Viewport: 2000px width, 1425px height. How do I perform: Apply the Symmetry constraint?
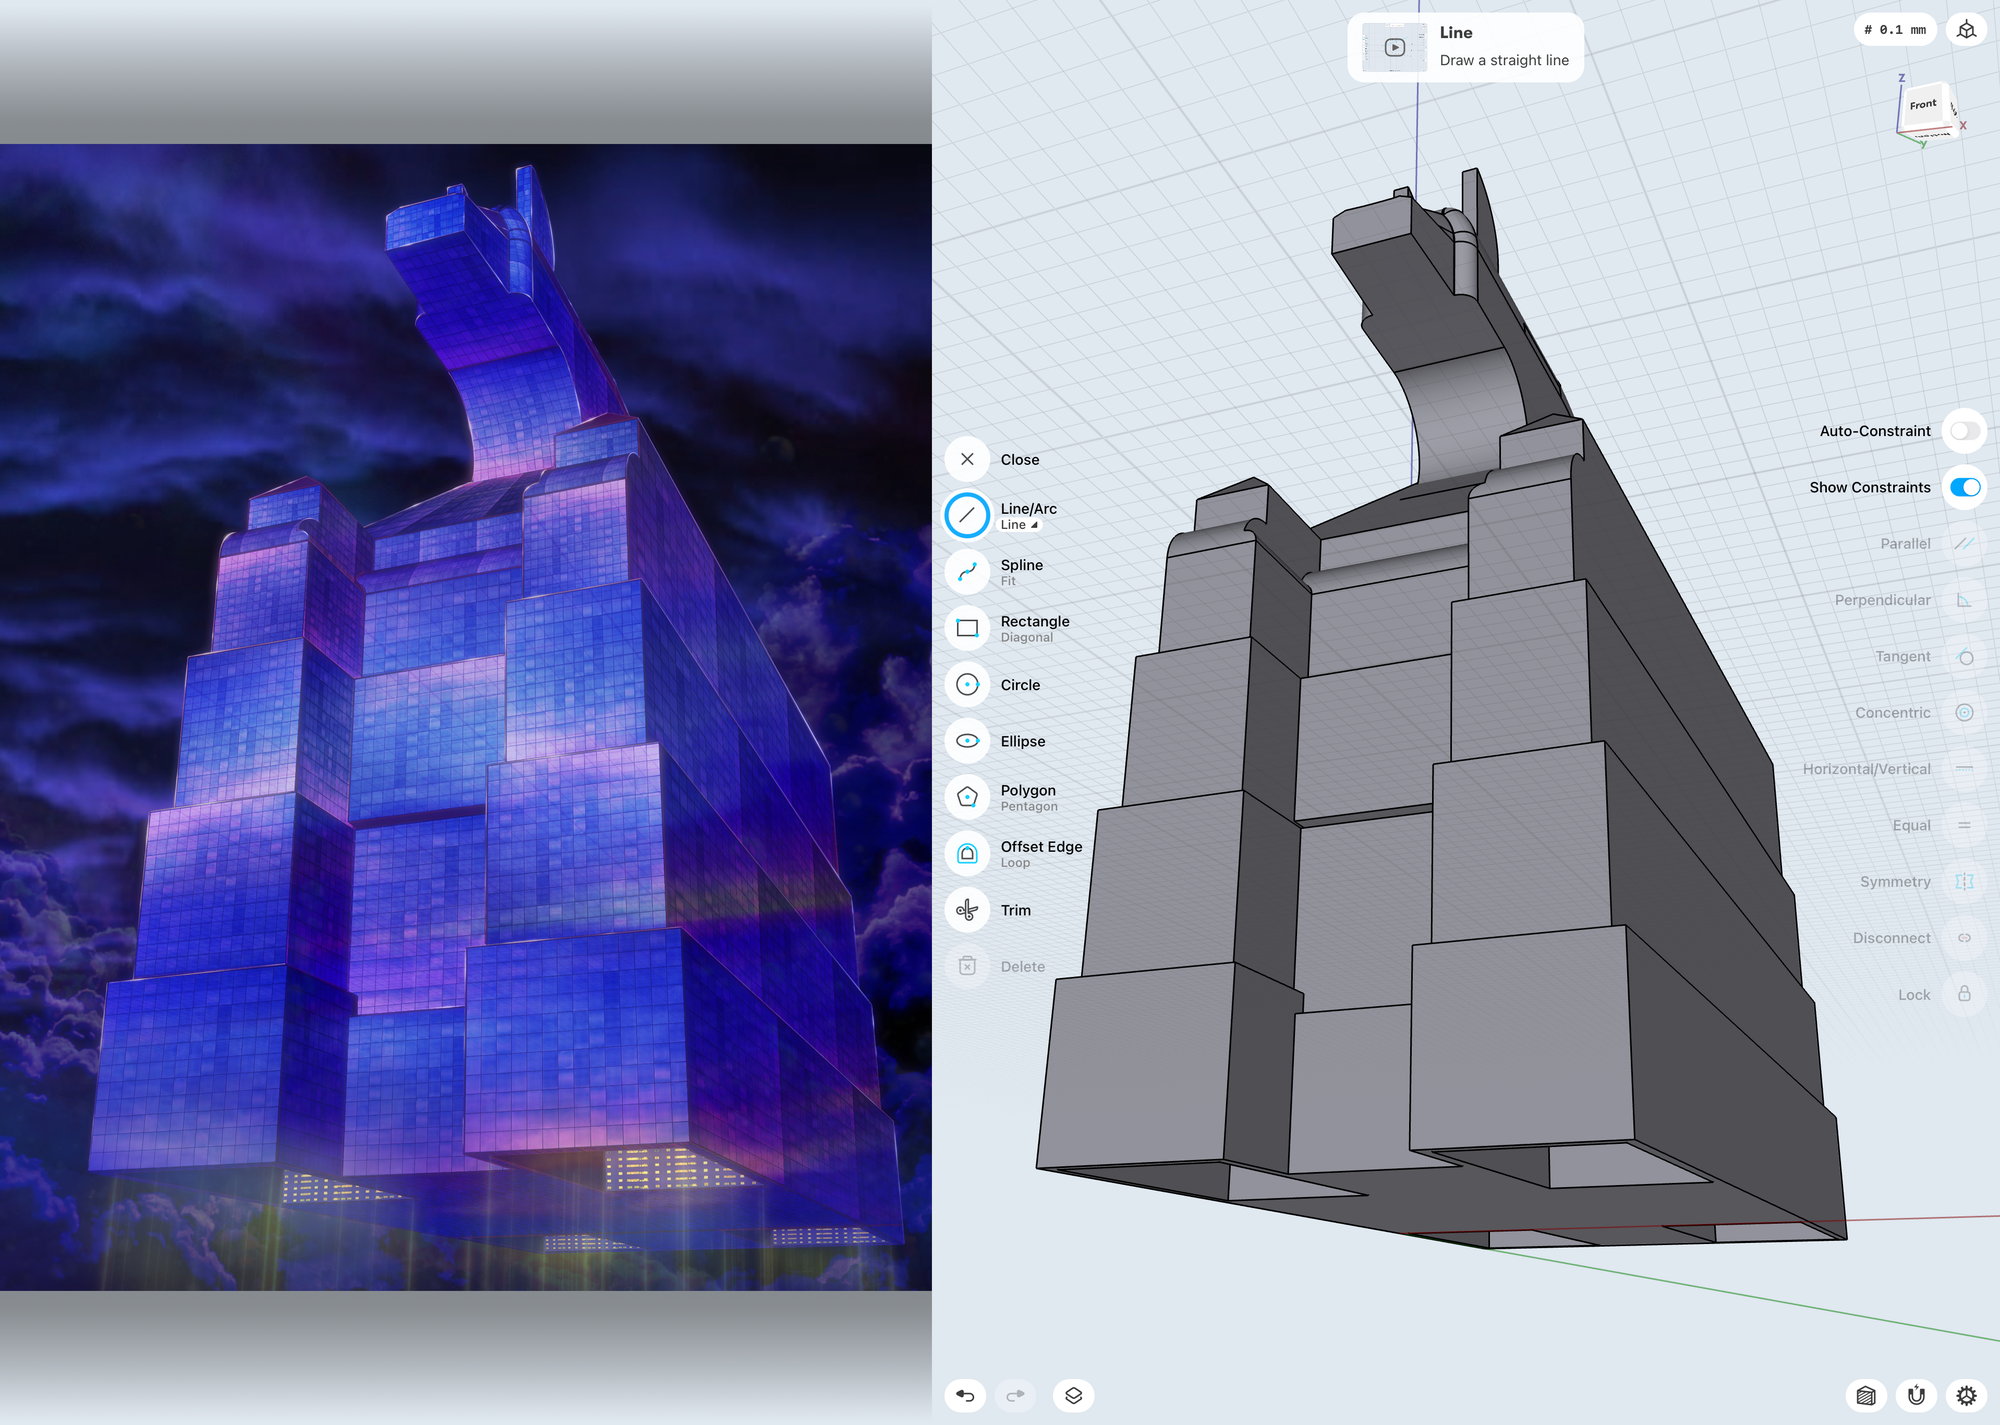[x=1964, y=882]
